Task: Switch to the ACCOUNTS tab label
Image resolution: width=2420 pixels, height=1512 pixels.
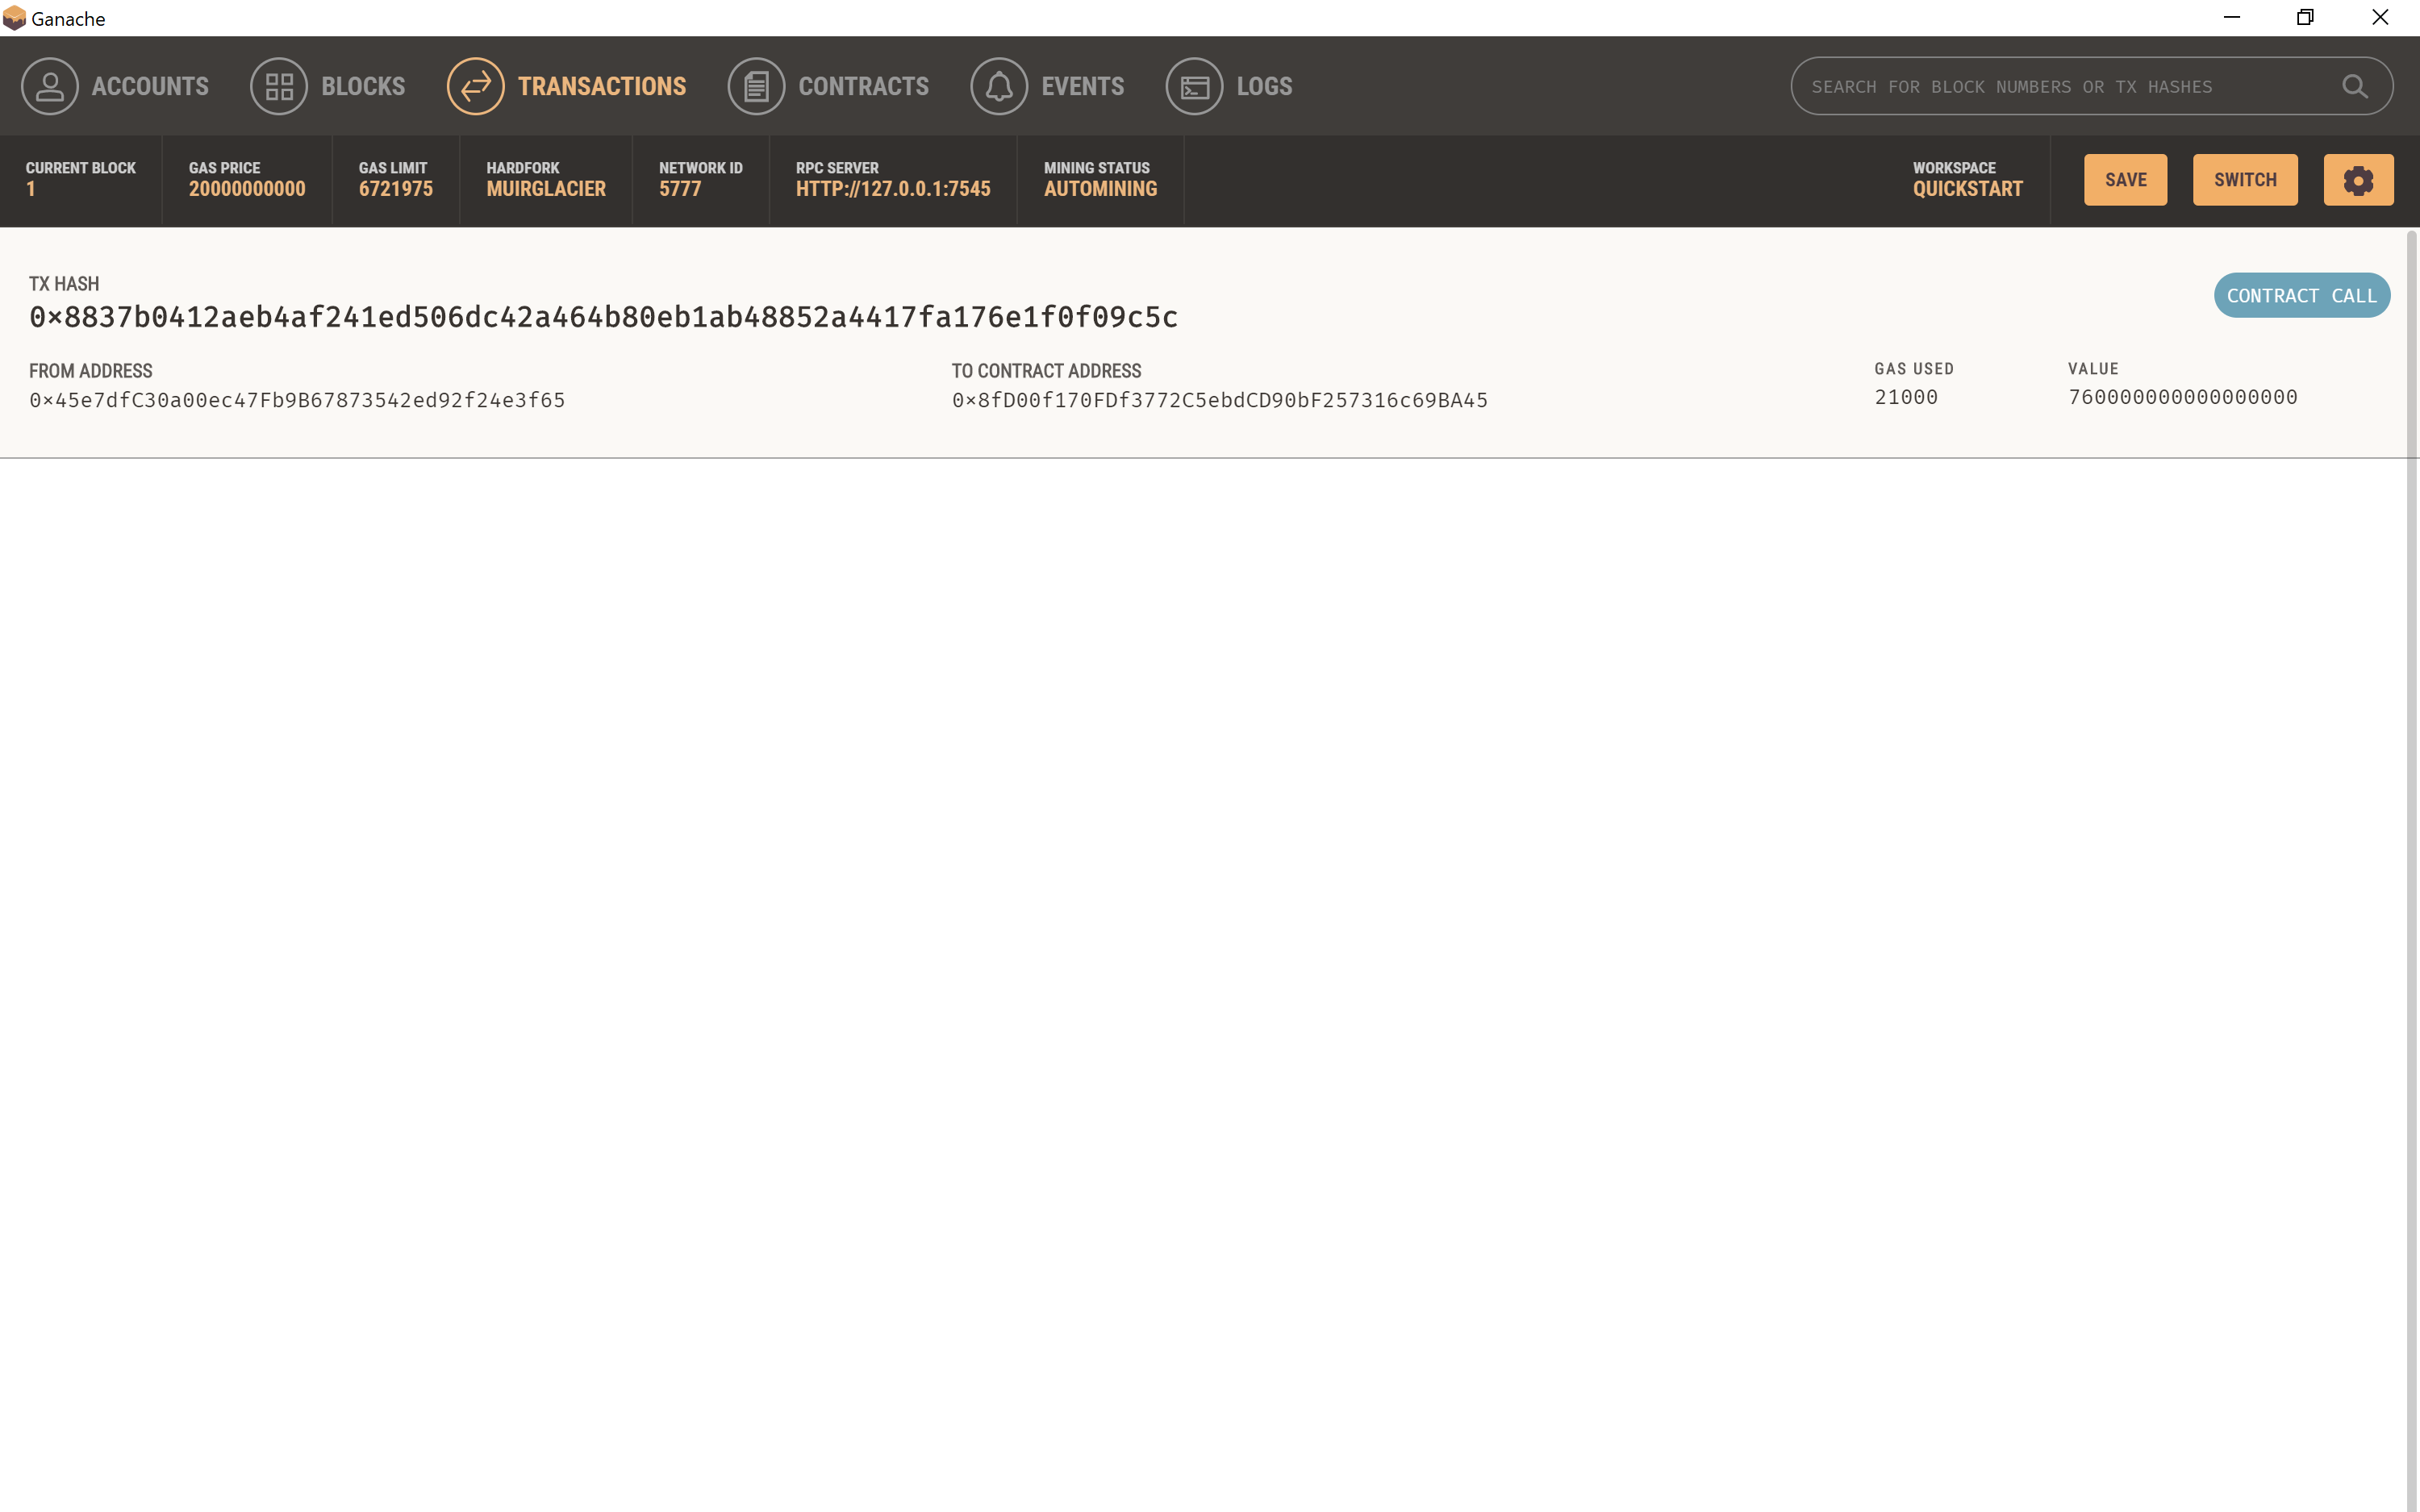Action: pos(150,86)
